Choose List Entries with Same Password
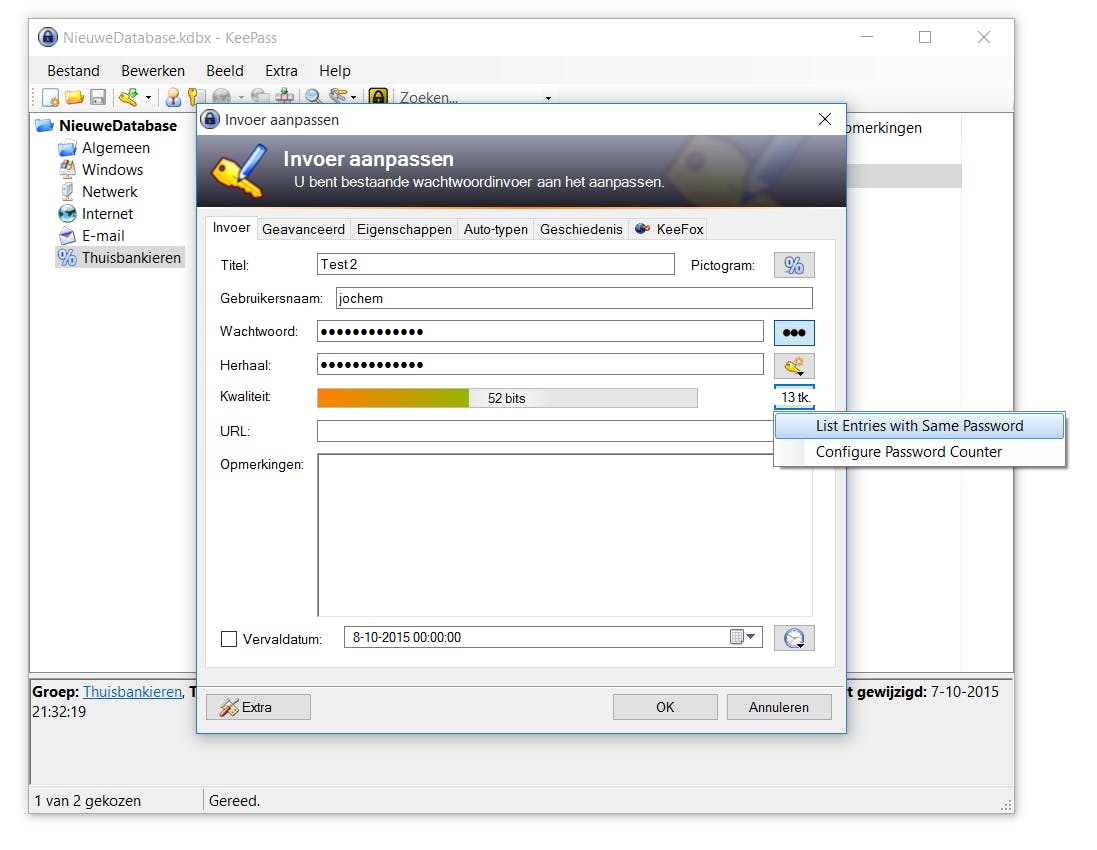Screen dimensions: 1097x850 [x=919, y=426]
